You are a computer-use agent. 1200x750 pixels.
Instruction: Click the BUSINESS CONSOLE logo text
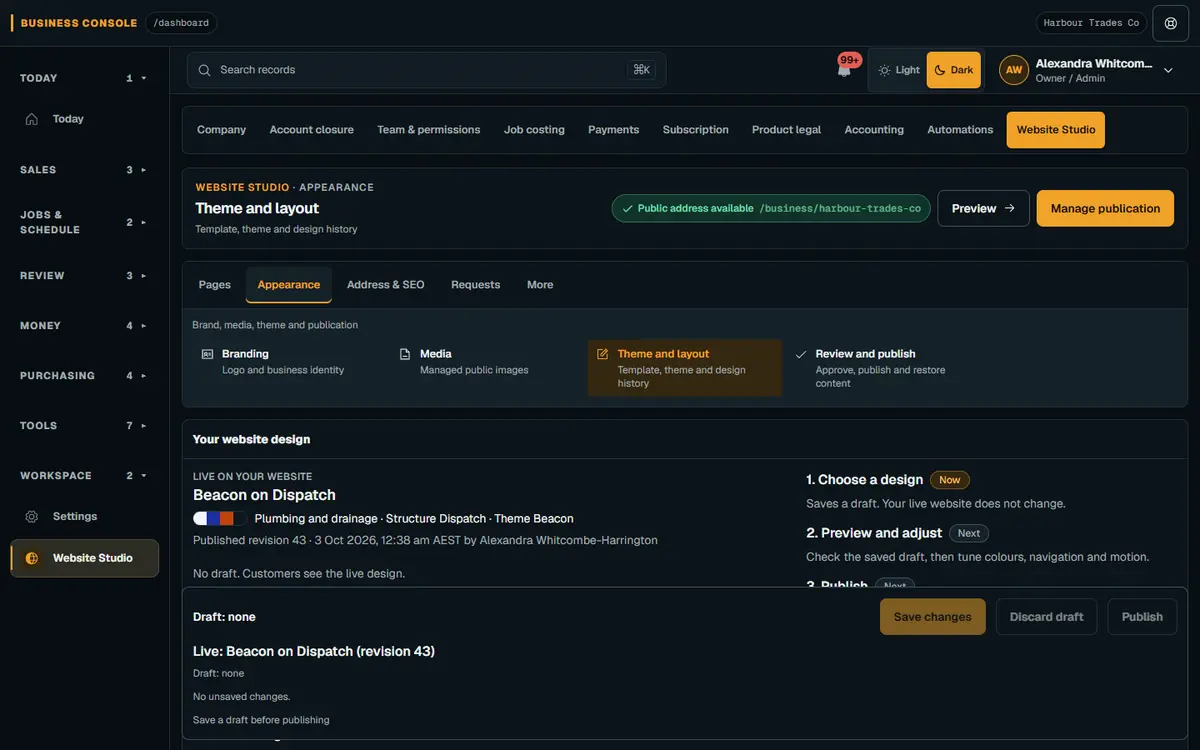coord(79,23)
